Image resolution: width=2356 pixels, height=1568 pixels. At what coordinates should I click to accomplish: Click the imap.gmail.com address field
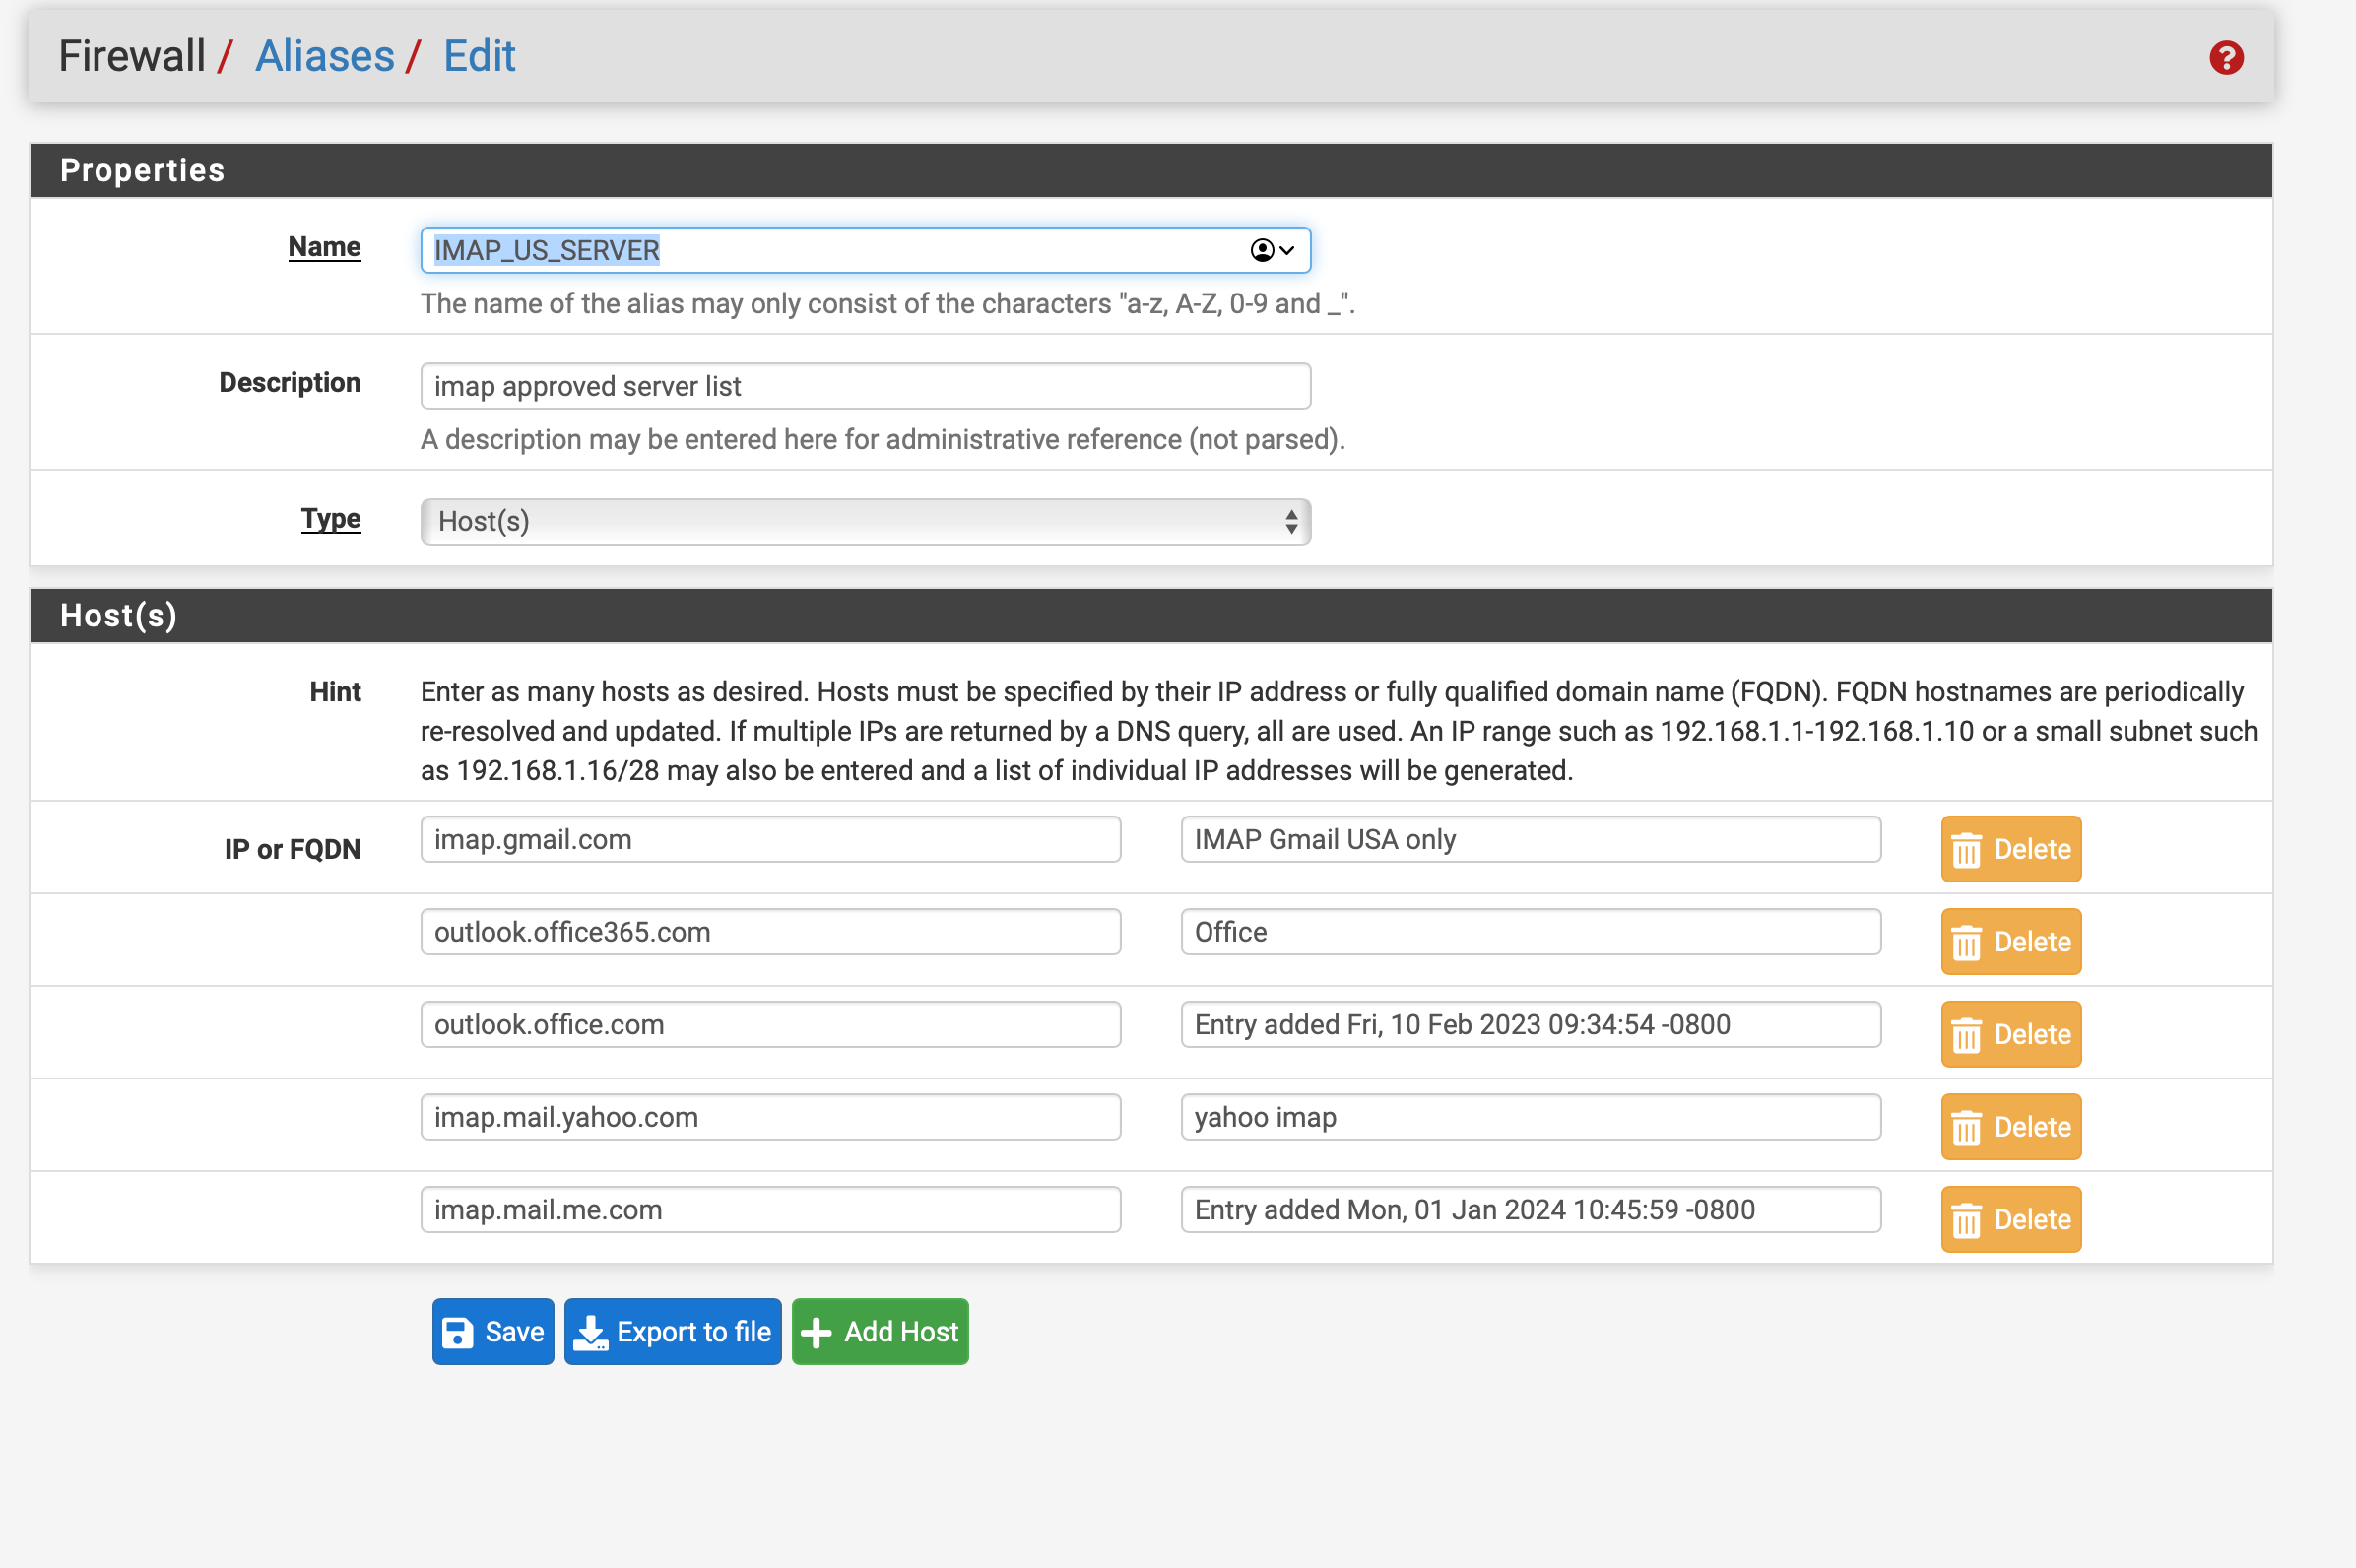[770, 840]
